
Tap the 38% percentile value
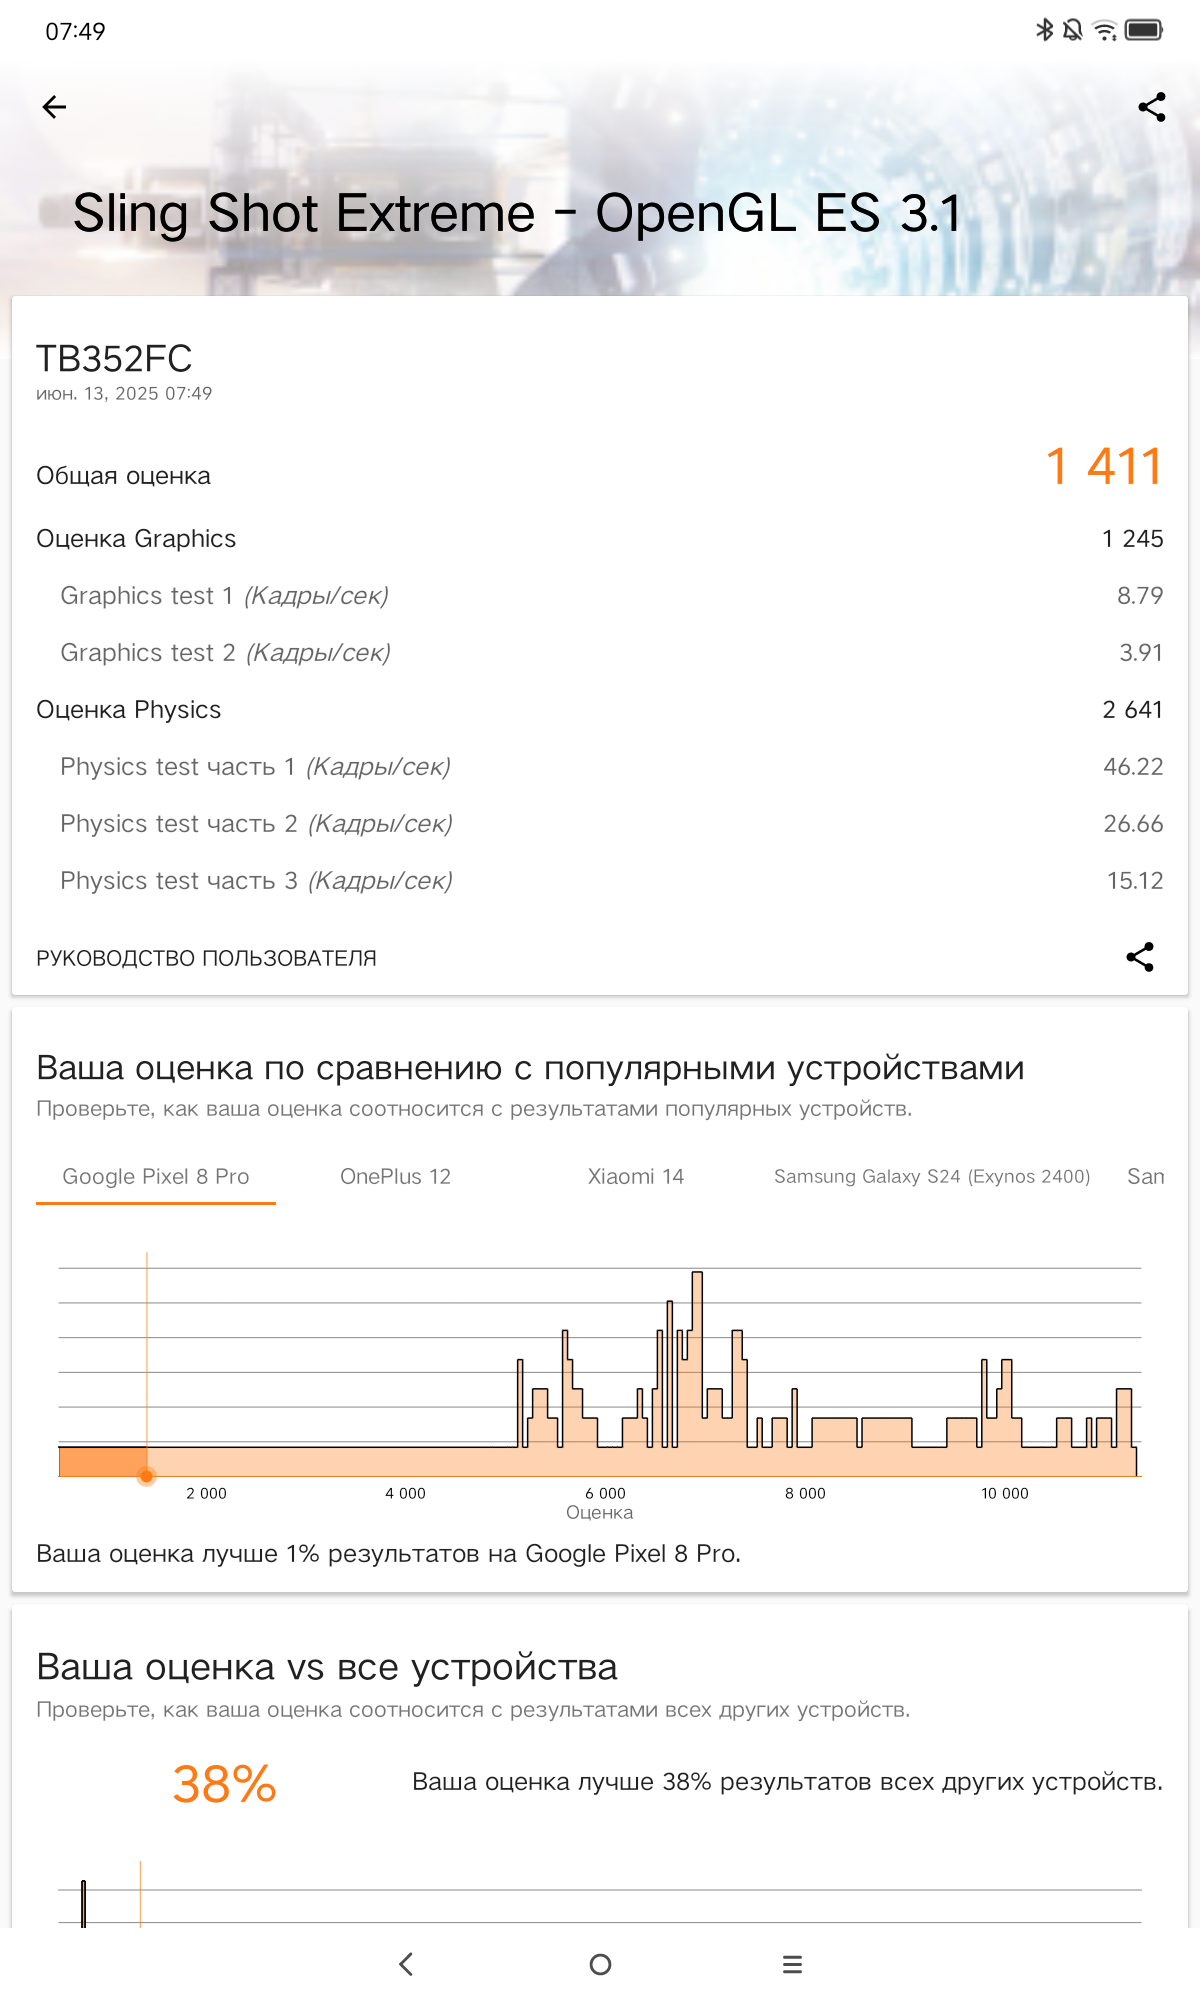(224, 1784)
